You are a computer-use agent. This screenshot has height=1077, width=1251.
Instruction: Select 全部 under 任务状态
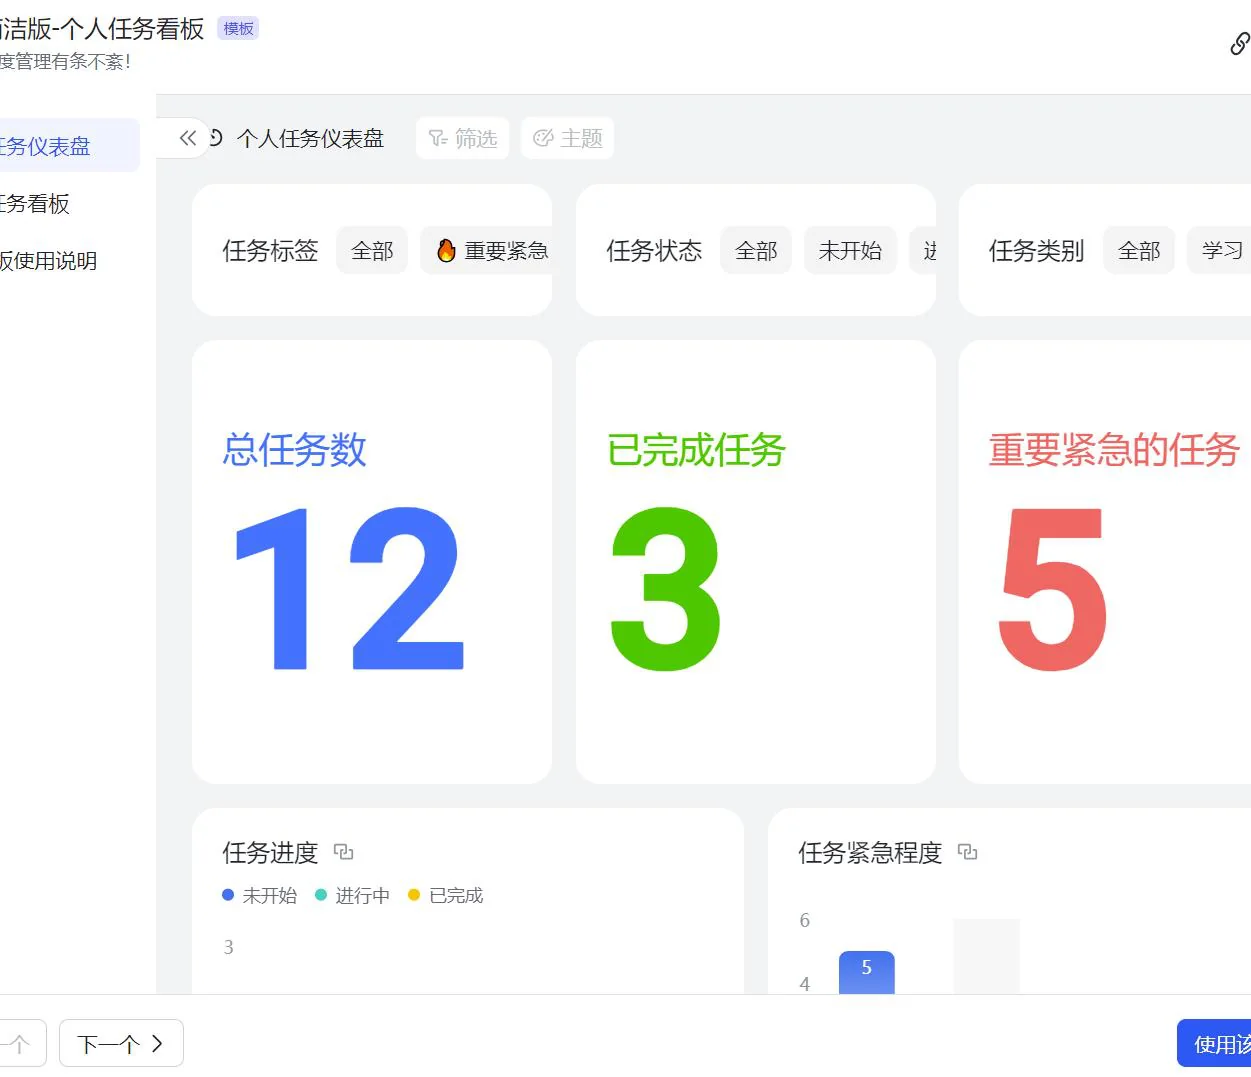756,250
